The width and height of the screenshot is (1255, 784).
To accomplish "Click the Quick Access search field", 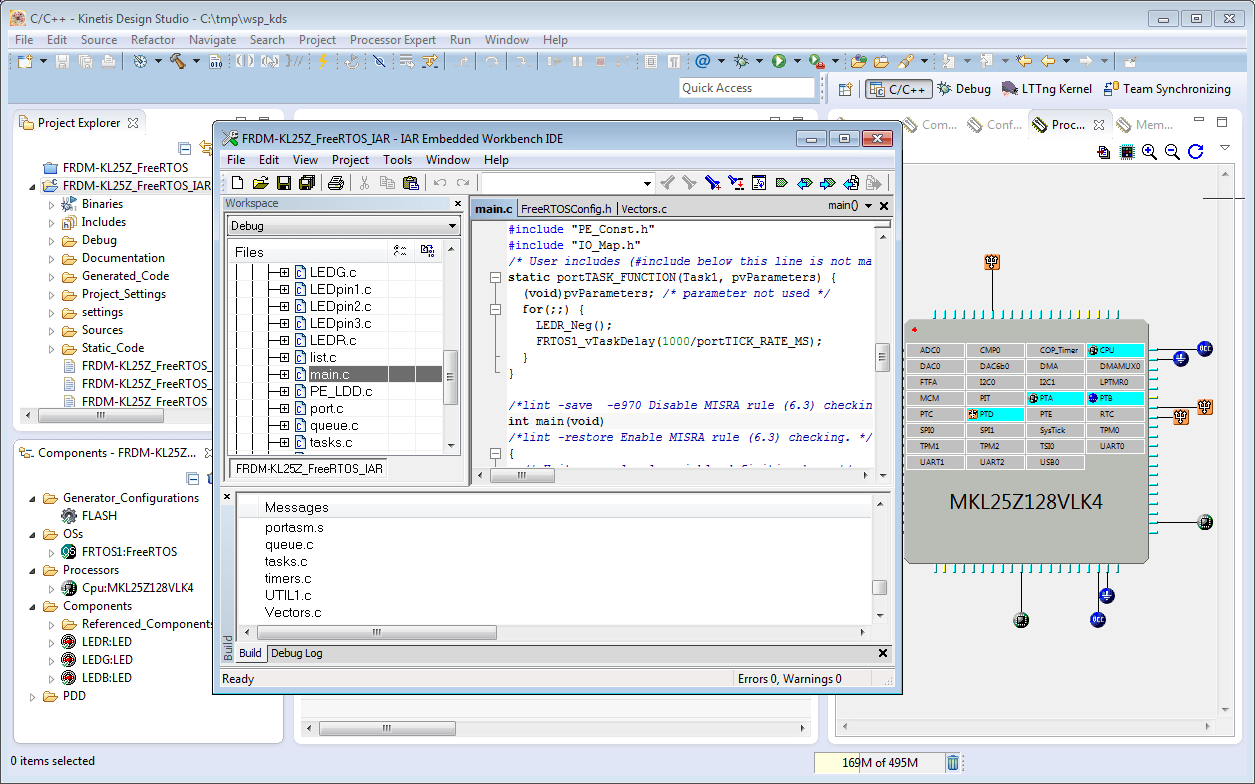I will (x=747, y=88).
